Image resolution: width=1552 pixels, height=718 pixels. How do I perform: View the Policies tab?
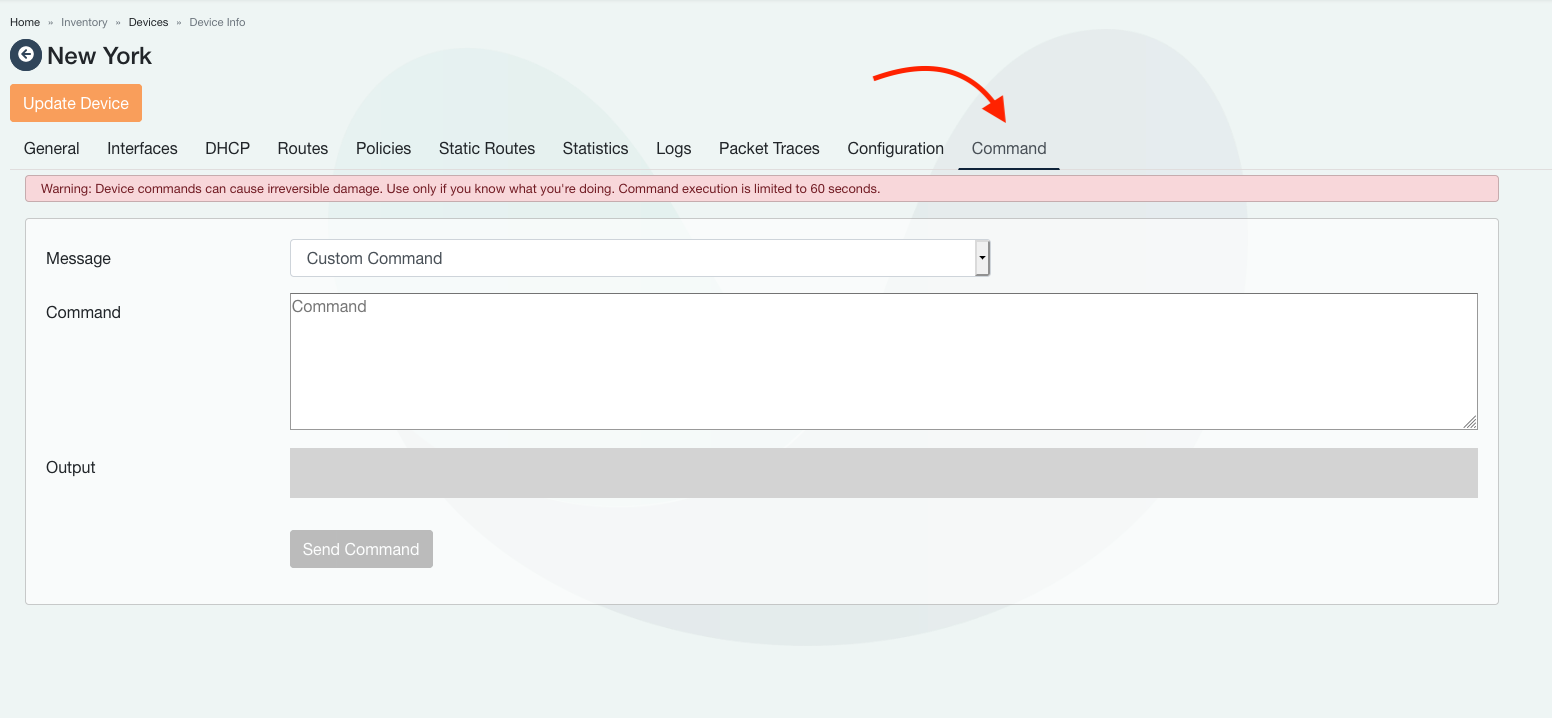383,148
